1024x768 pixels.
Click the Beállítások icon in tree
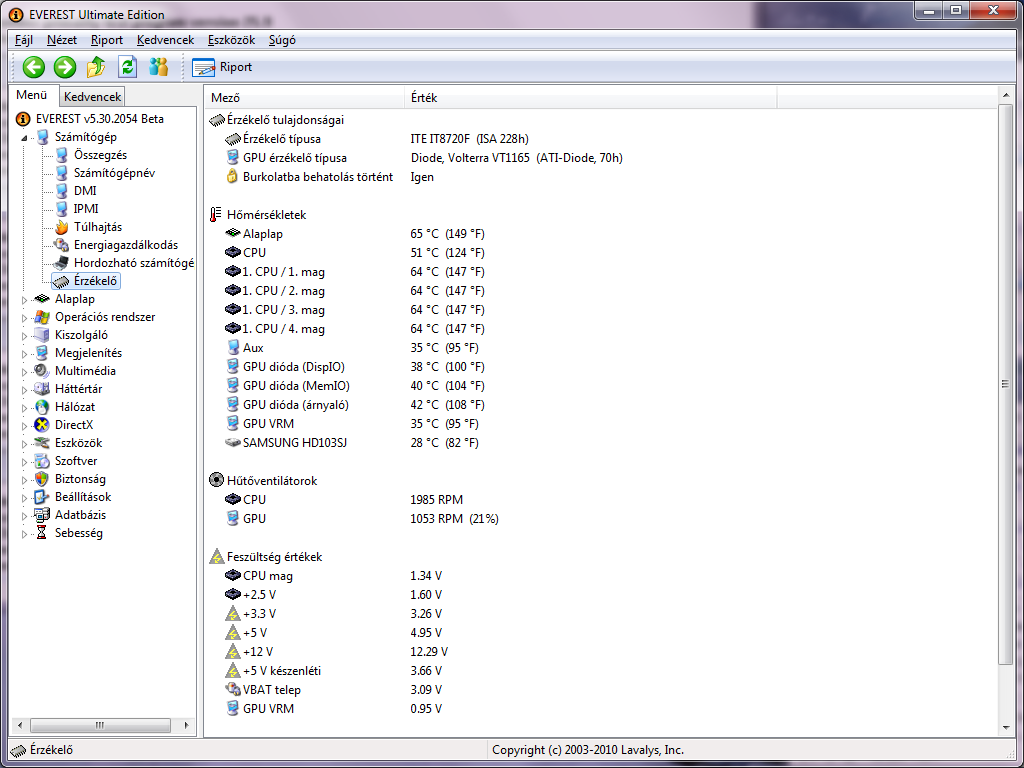(x=42, y=497)
